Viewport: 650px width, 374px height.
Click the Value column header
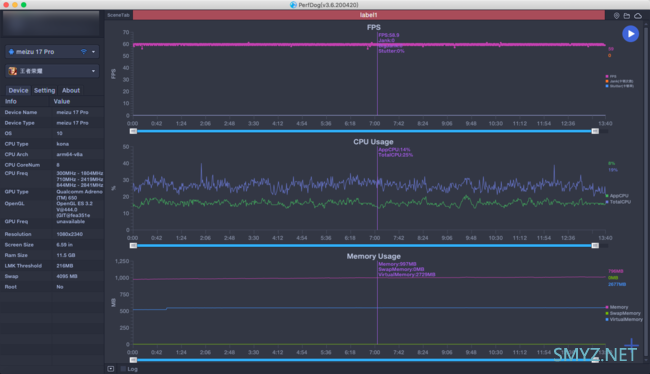pos(62,101)
